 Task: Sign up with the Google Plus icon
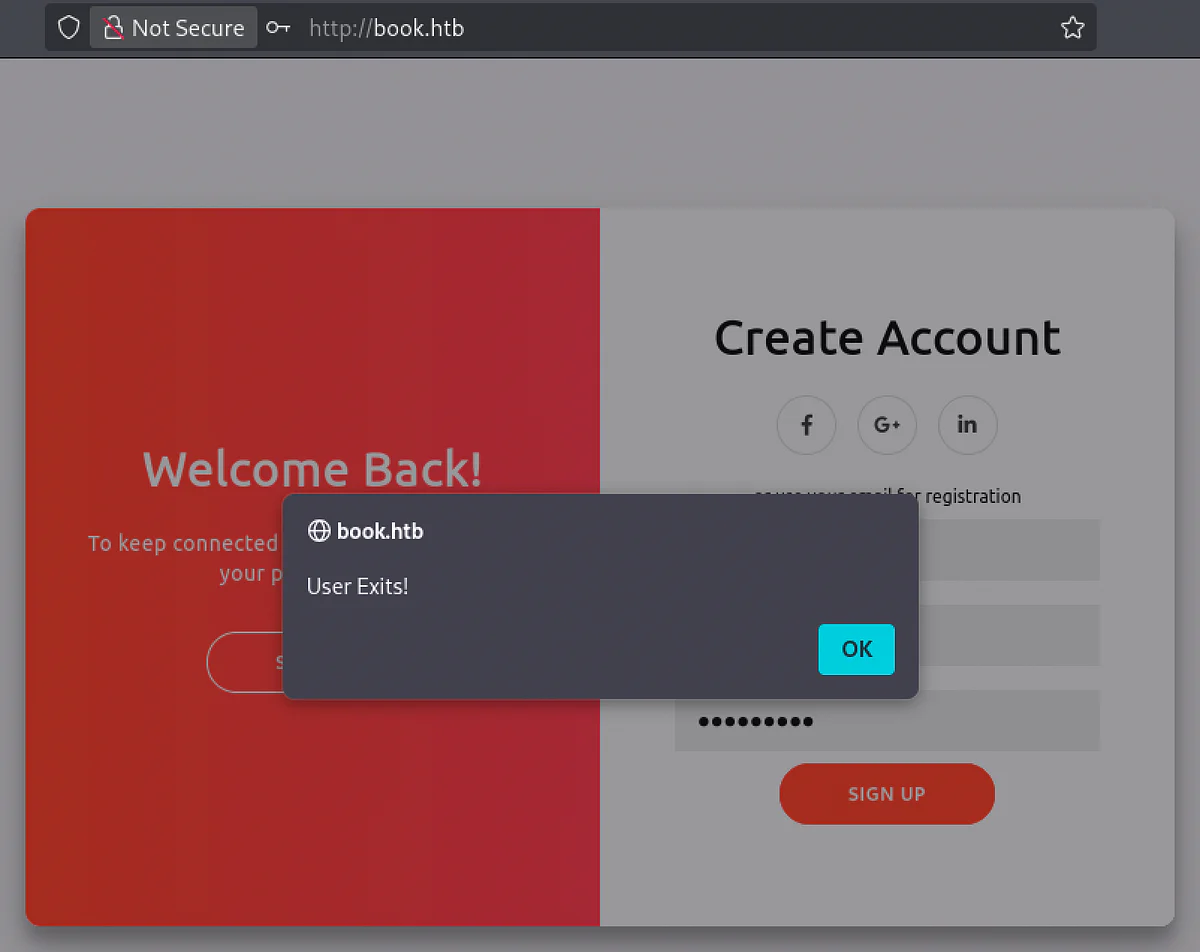[887, 424]
